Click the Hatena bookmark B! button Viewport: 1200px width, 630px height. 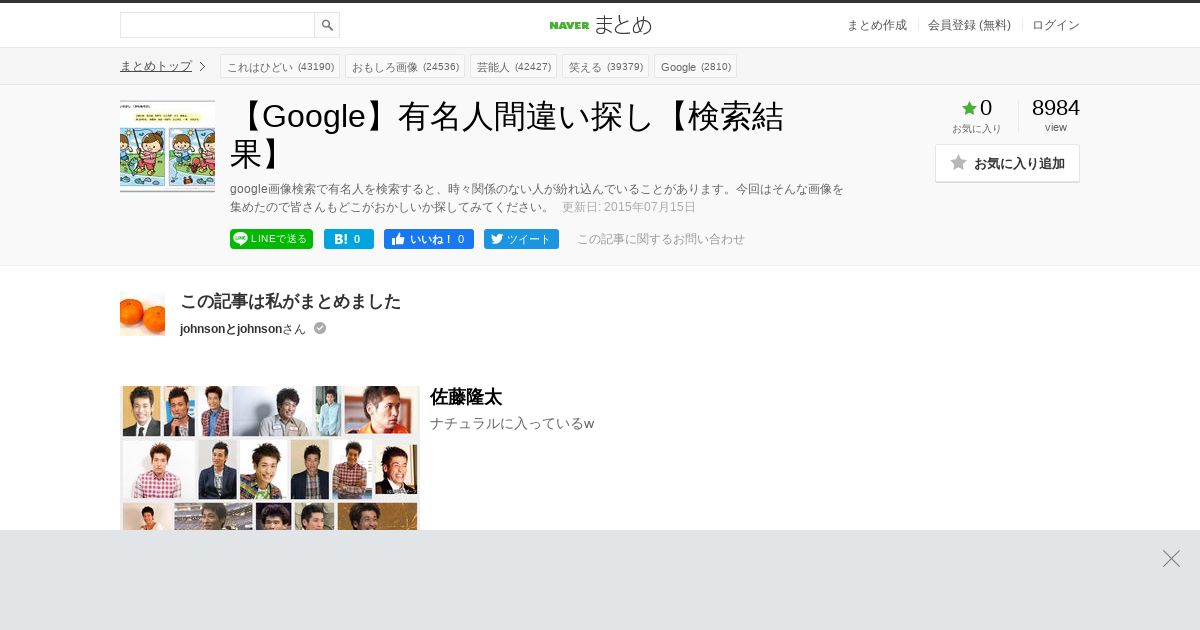[349, 239]
